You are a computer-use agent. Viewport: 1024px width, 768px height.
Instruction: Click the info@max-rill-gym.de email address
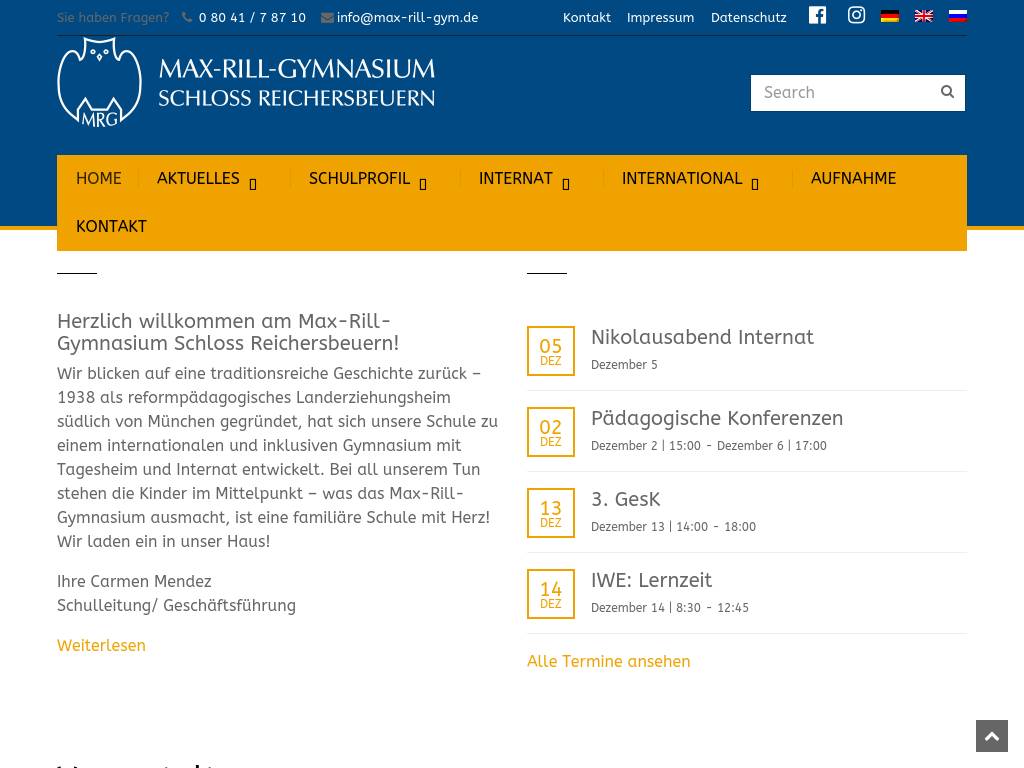coord(407,18)
